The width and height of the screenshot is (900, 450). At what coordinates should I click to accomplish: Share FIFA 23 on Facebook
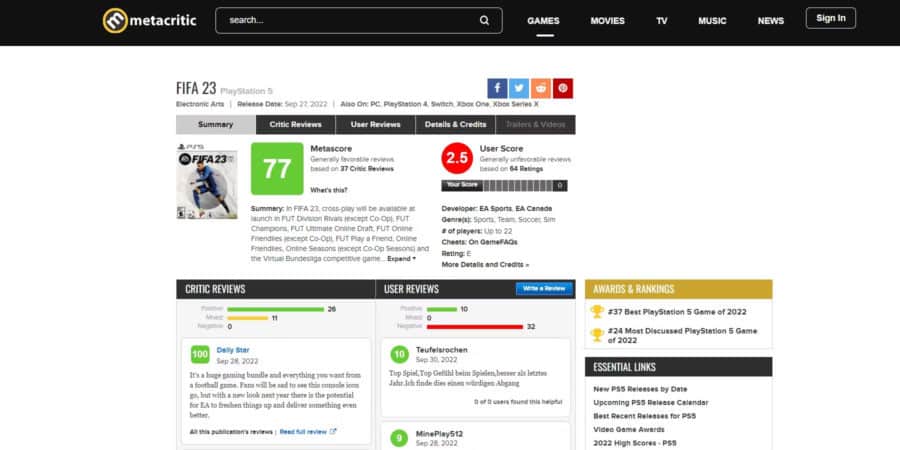pos(497,88)
